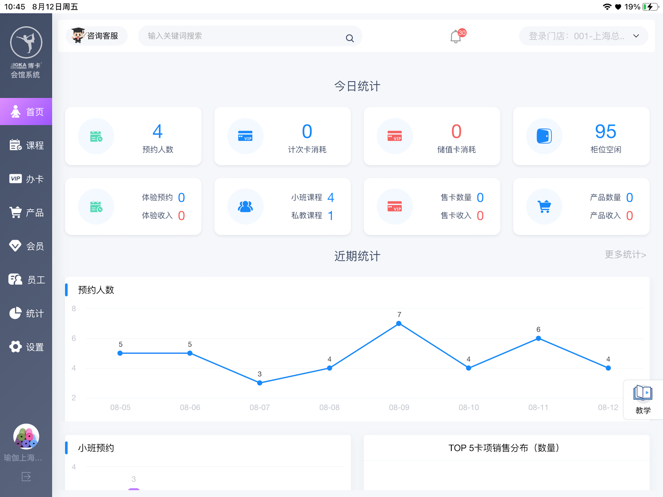Select 会员 in the sidebar
663x497 pixels.
(26, 246)
